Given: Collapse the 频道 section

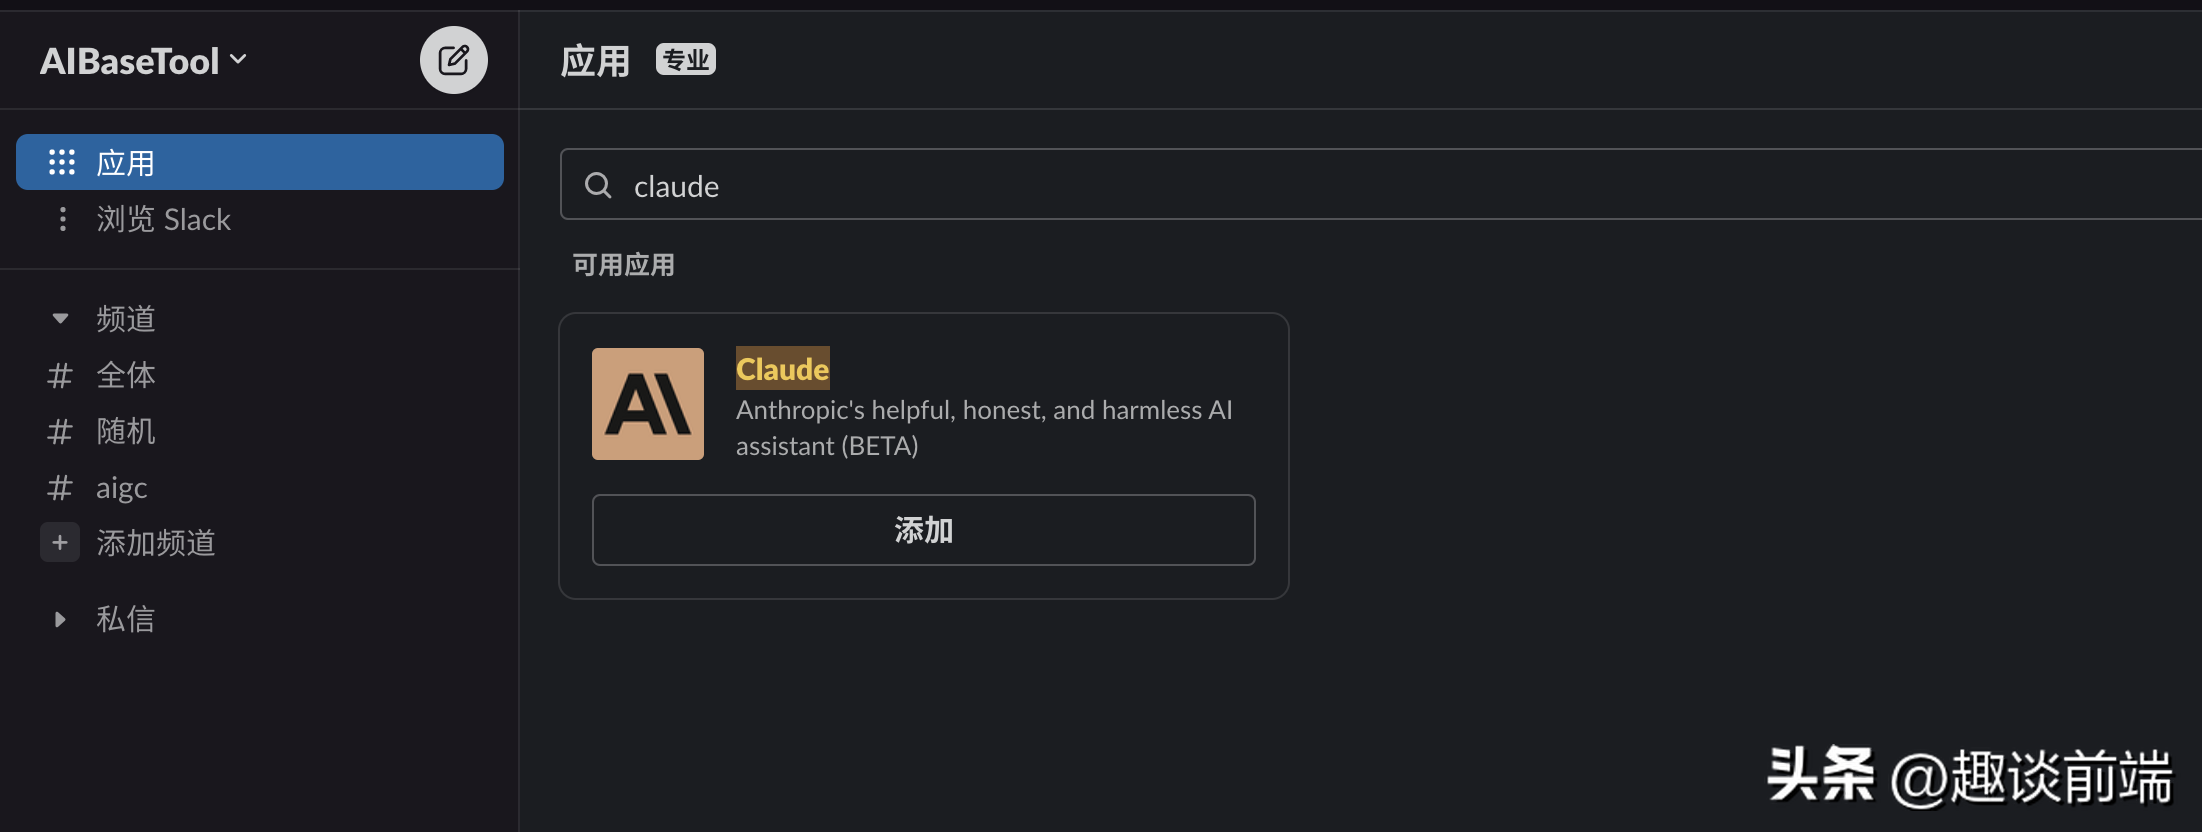Looking at the screenshot, I should 59,317.
